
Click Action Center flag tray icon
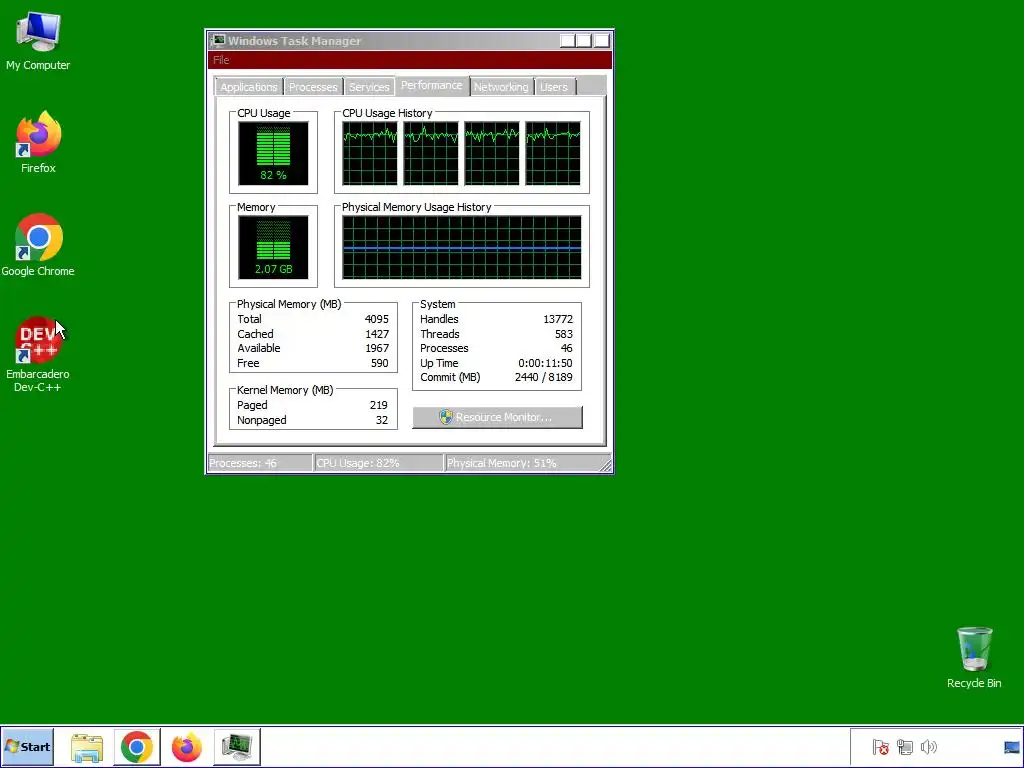(880, 746)
